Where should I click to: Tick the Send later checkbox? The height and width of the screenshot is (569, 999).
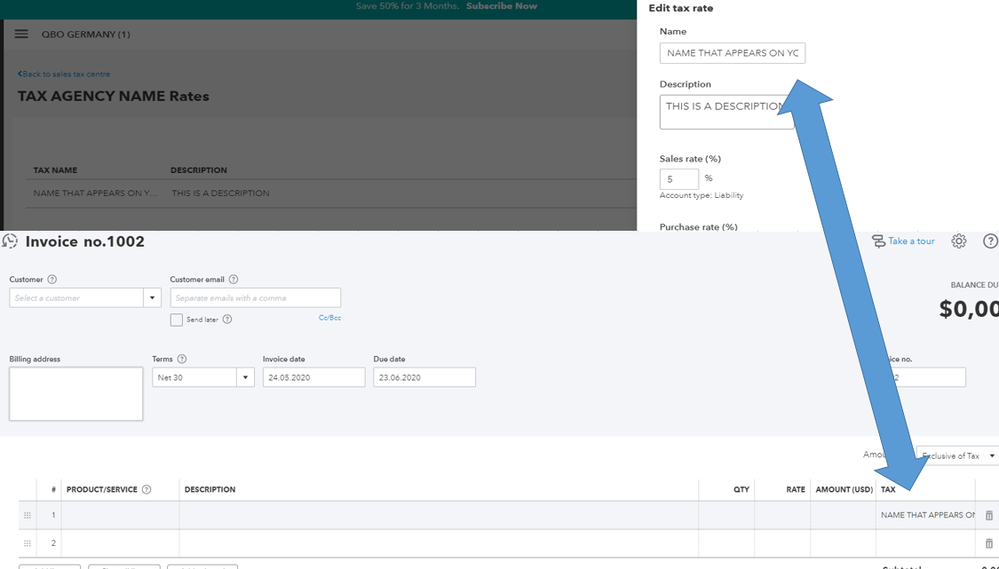pos(176,320)
